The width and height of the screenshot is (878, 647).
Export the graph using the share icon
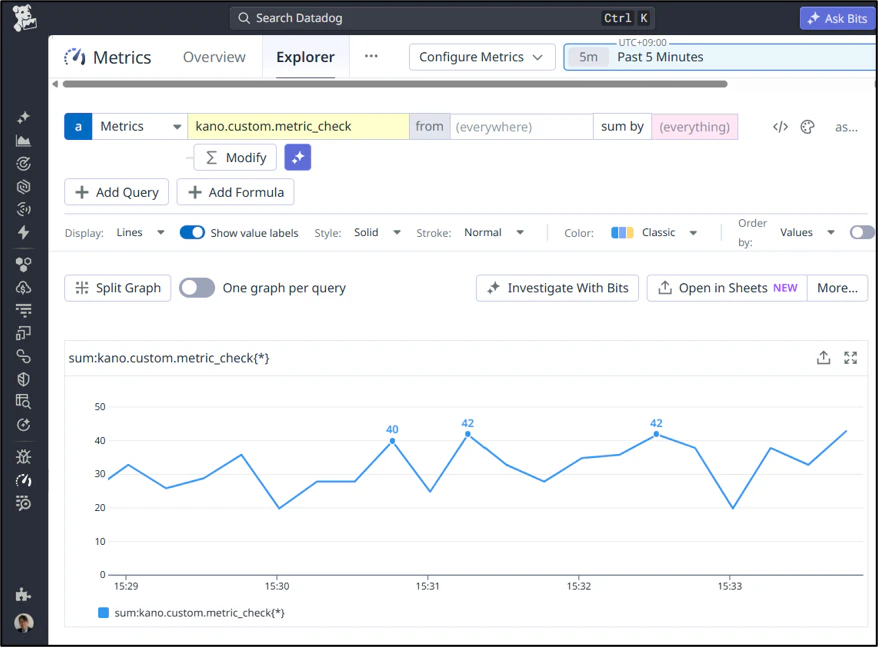tap(823, 357)
